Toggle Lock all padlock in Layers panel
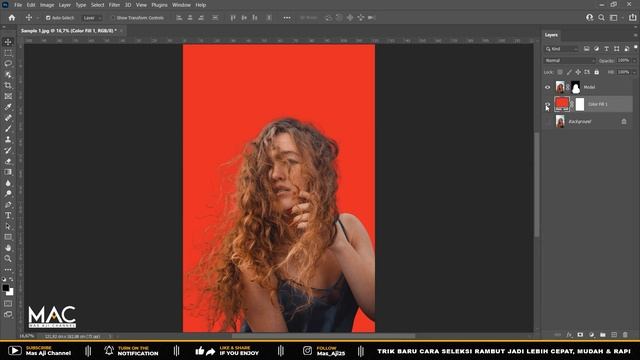 (596, 72)
